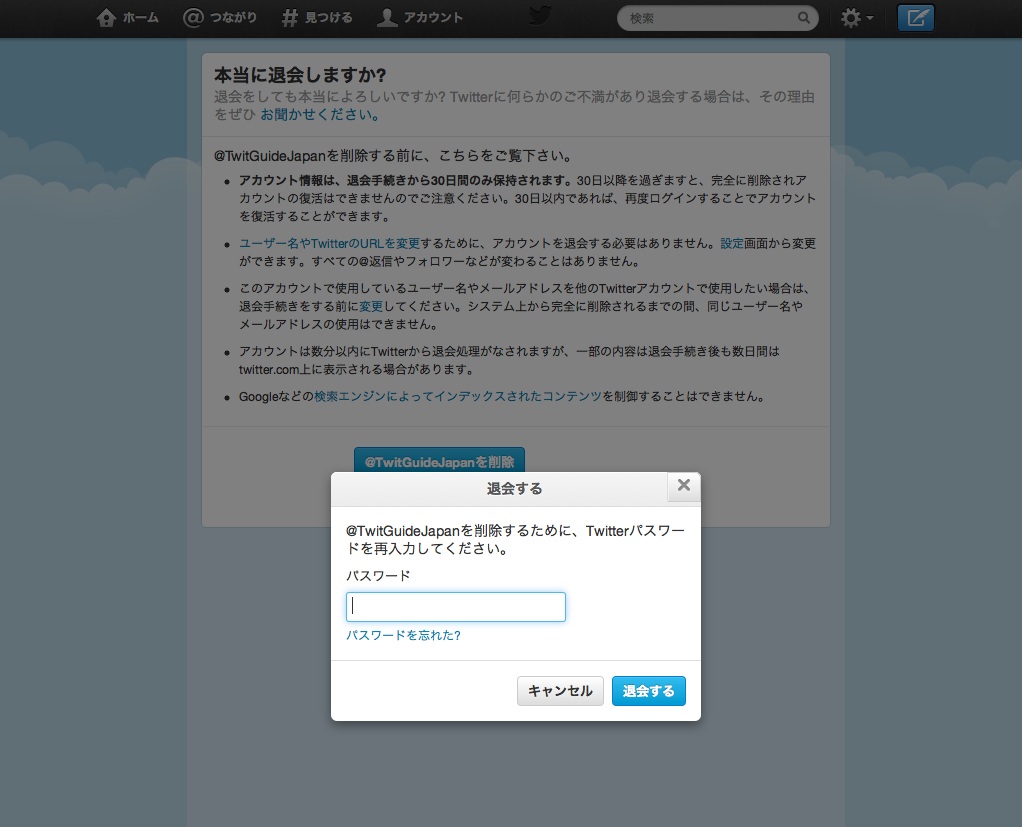The width and height of the screenshot is (1022, 827).
Task: Click the @ icon beside つながり
Action: click(x=193, y=18)
